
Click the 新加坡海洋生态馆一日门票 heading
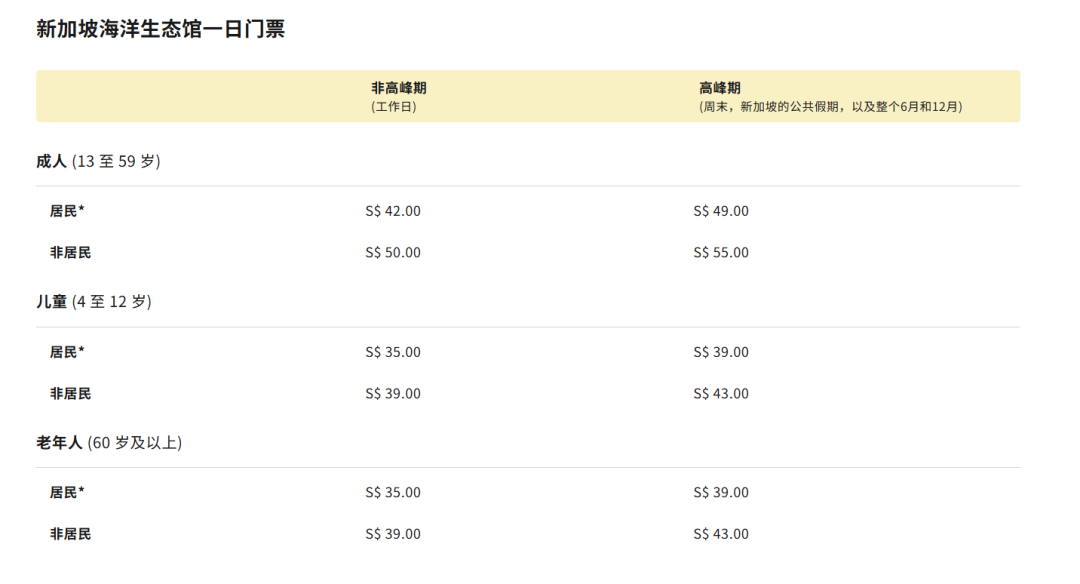pos(160,29)
